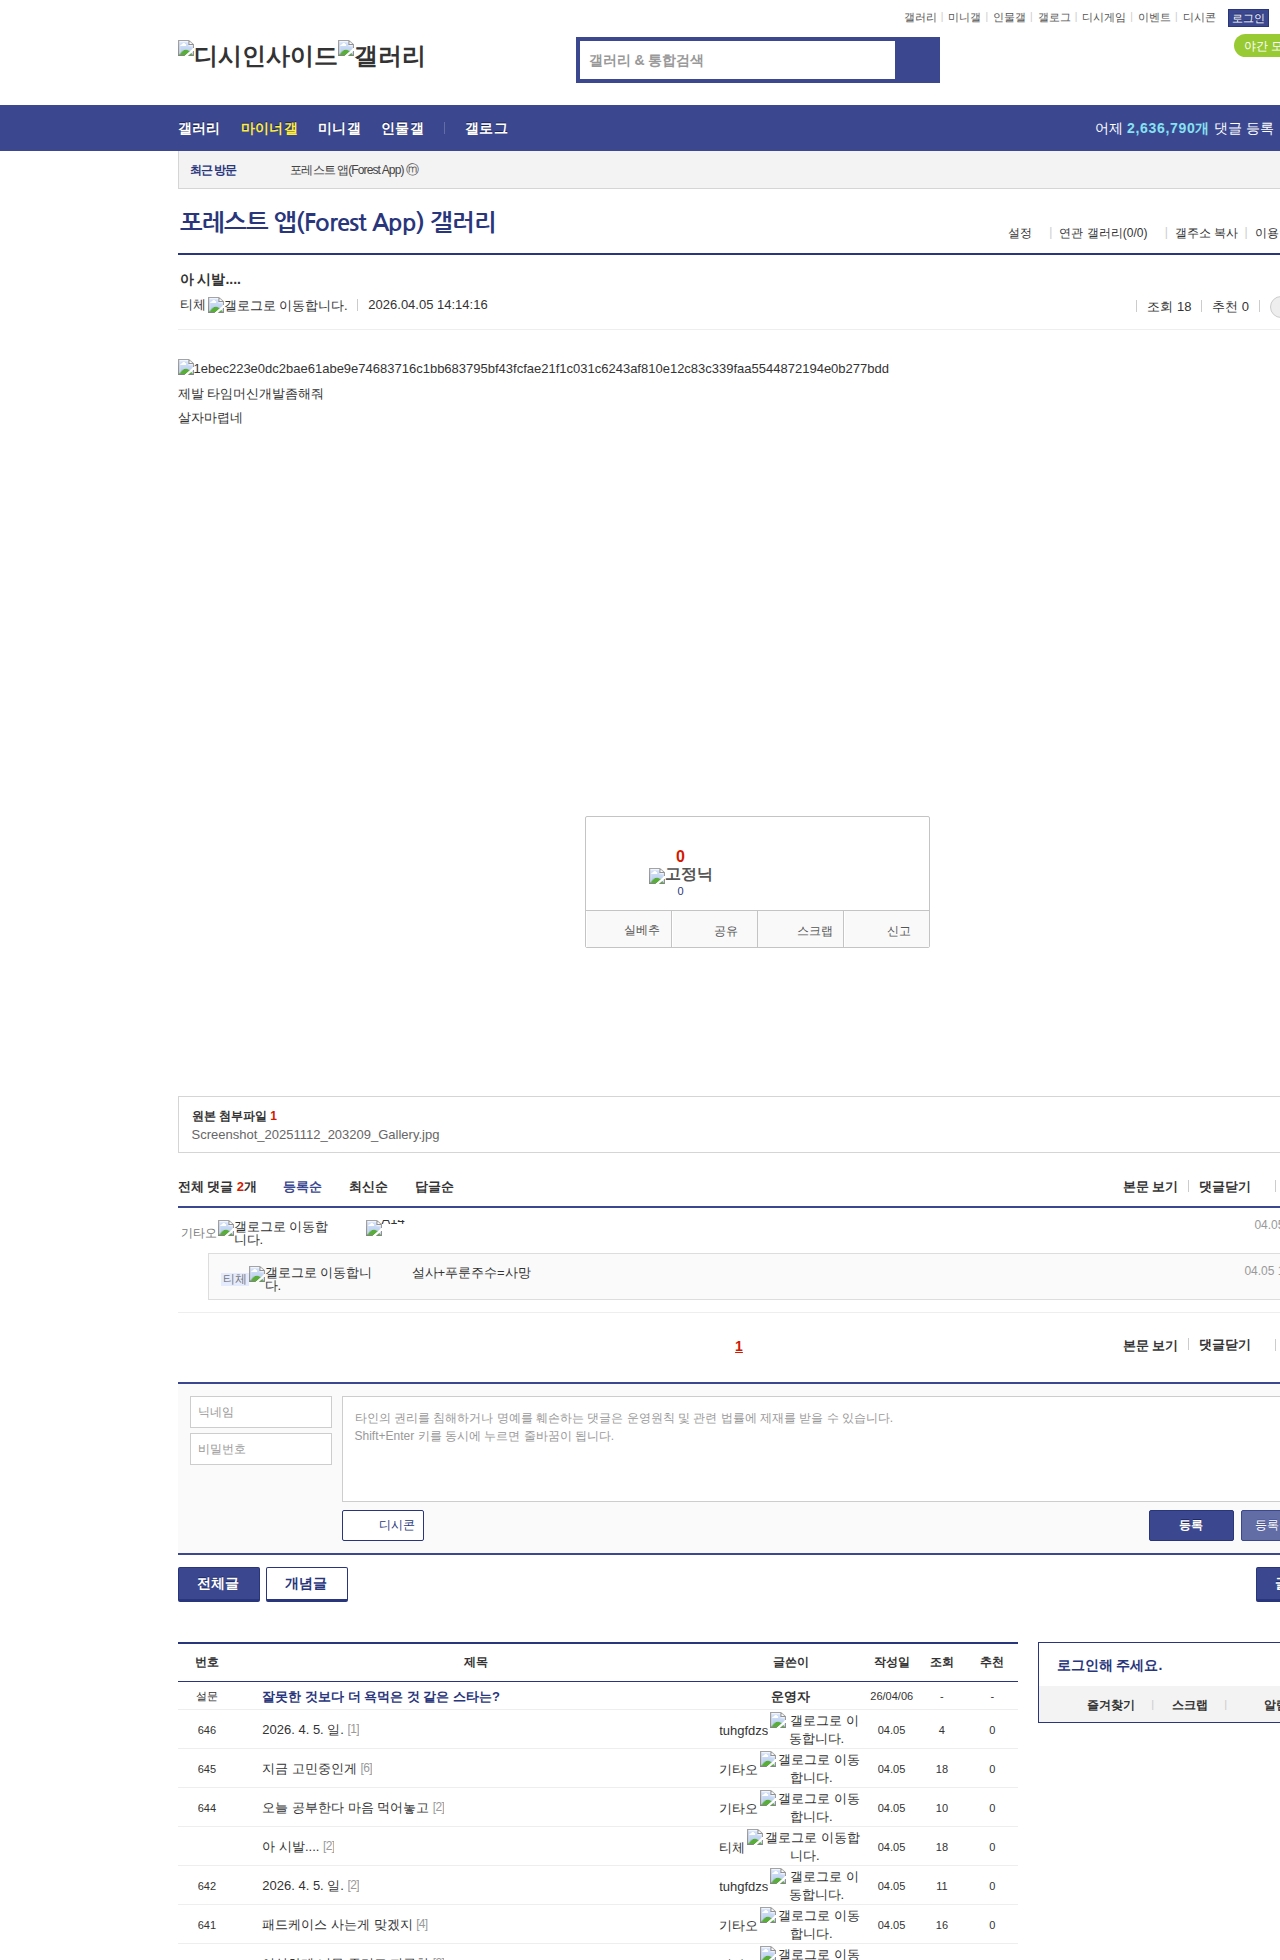Click the 실베추 button
1280x1960 pixels.
pyautogui.click(x=628, y=930)
